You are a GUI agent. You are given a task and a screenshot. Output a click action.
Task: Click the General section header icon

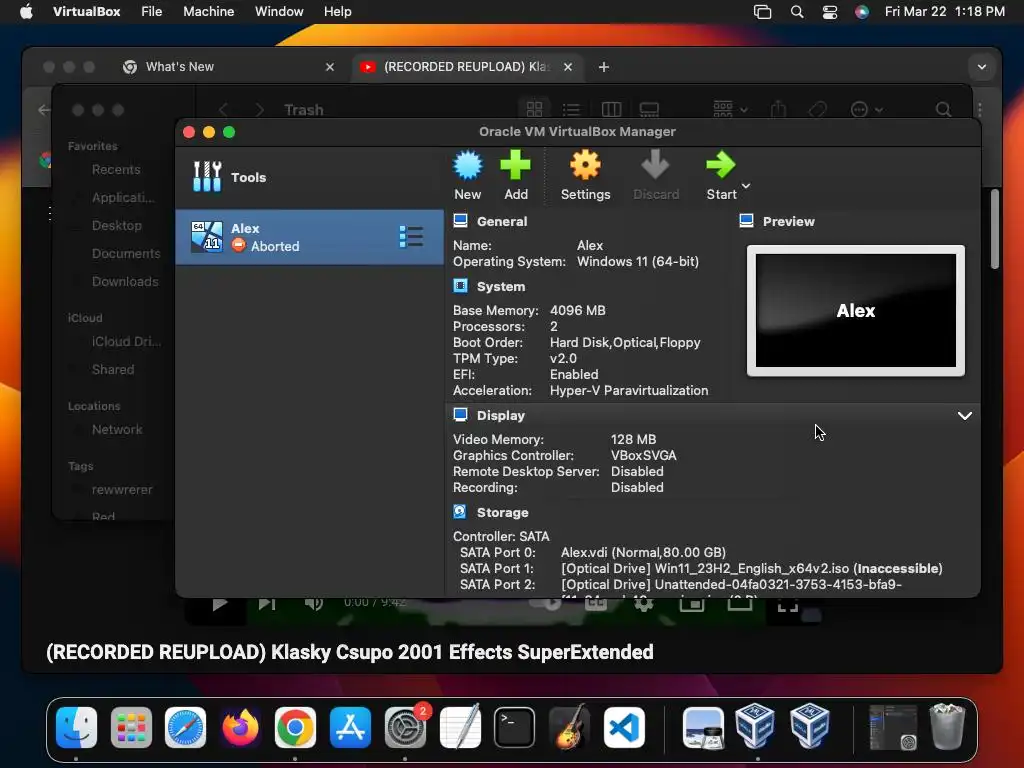pos(460,221)
